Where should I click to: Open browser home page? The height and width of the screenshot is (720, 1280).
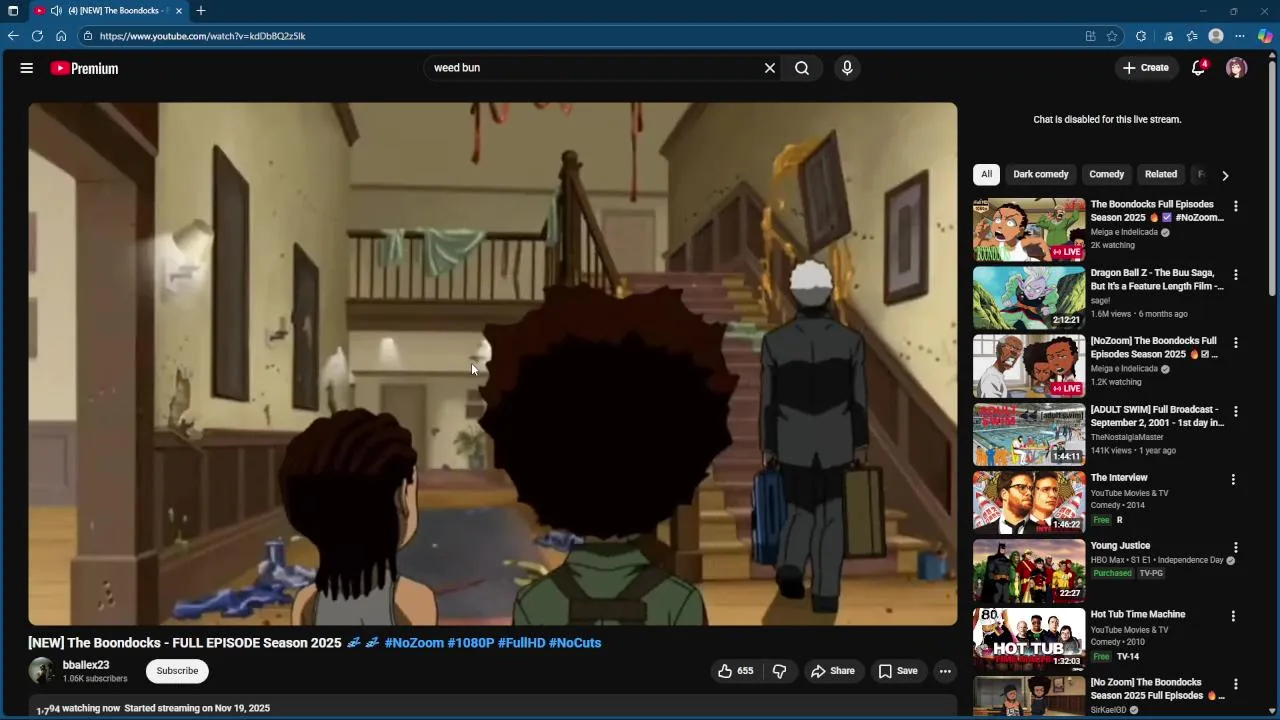point(61,36)
